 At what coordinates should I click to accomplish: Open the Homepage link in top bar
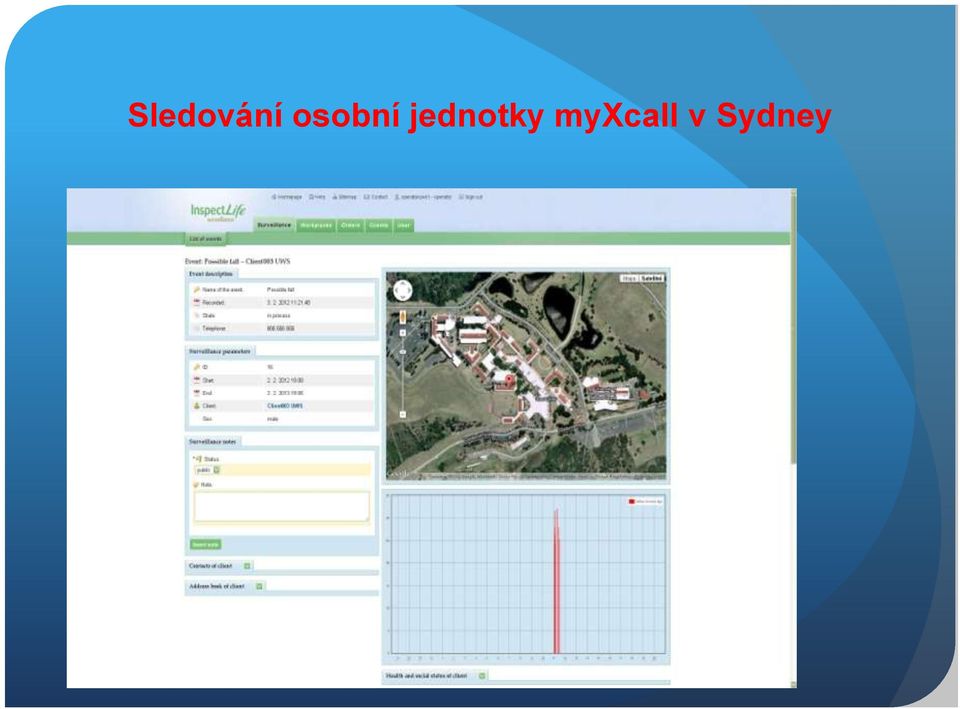click(x=287, y=197)
